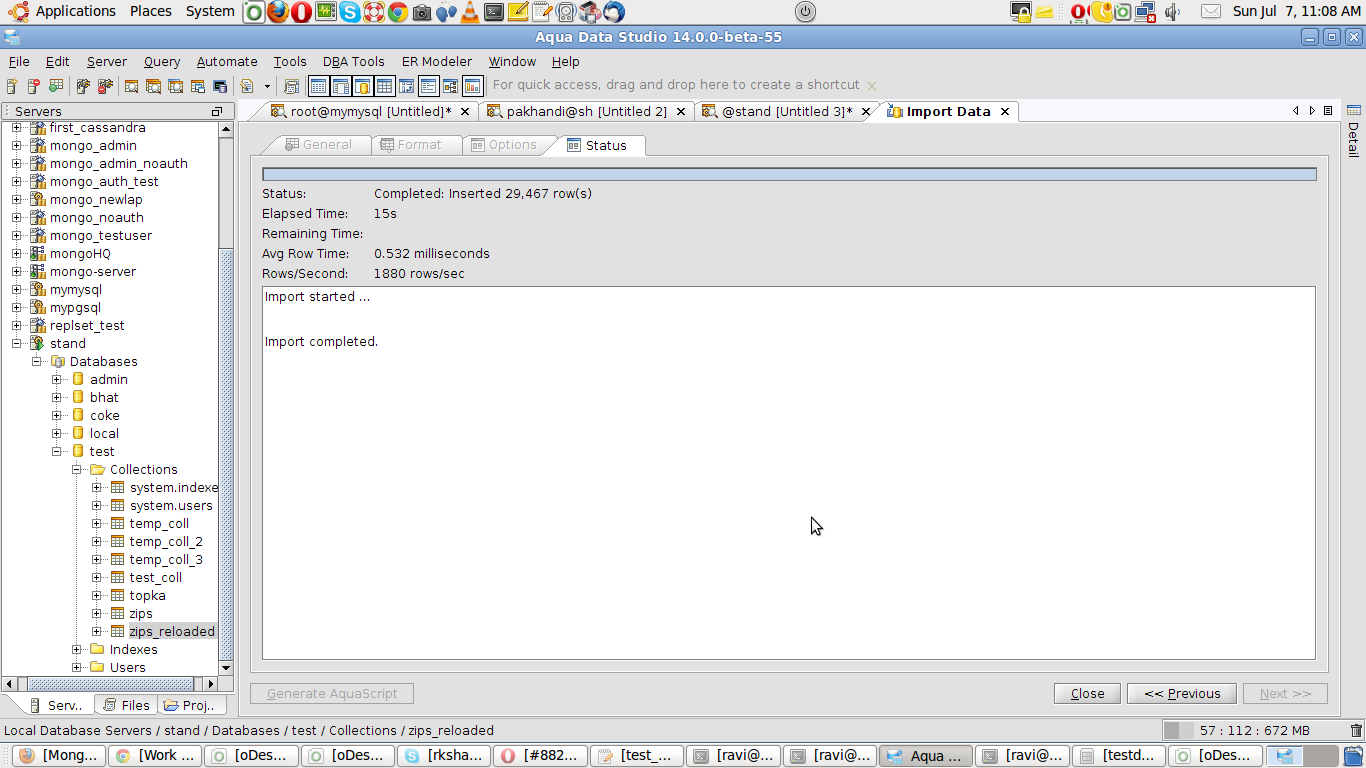Select the Status tab in Import Data
Image resolution: width=1366 pixels, height=768 pixels.
(597, 145)
